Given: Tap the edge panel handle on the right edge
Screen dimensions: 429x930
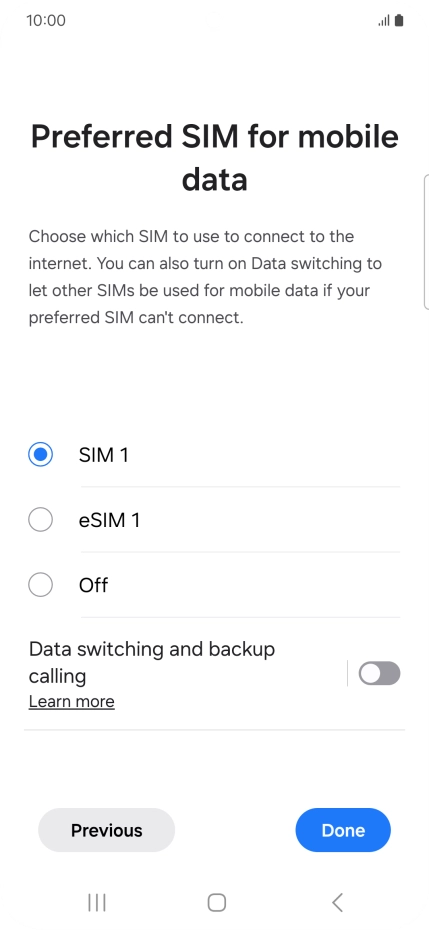Looking at the screenshot, I should (426, 242).
